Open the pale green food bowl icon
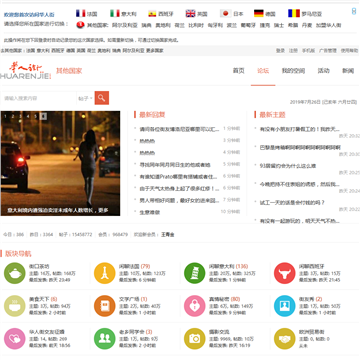The image size is (360, 360). pos(15,306)
